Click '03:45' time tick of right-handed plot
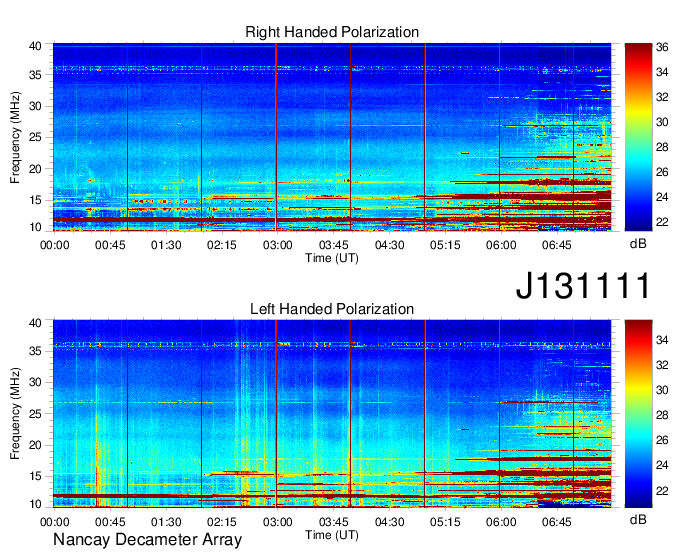 pyautogui.click(x=333, y=245)
